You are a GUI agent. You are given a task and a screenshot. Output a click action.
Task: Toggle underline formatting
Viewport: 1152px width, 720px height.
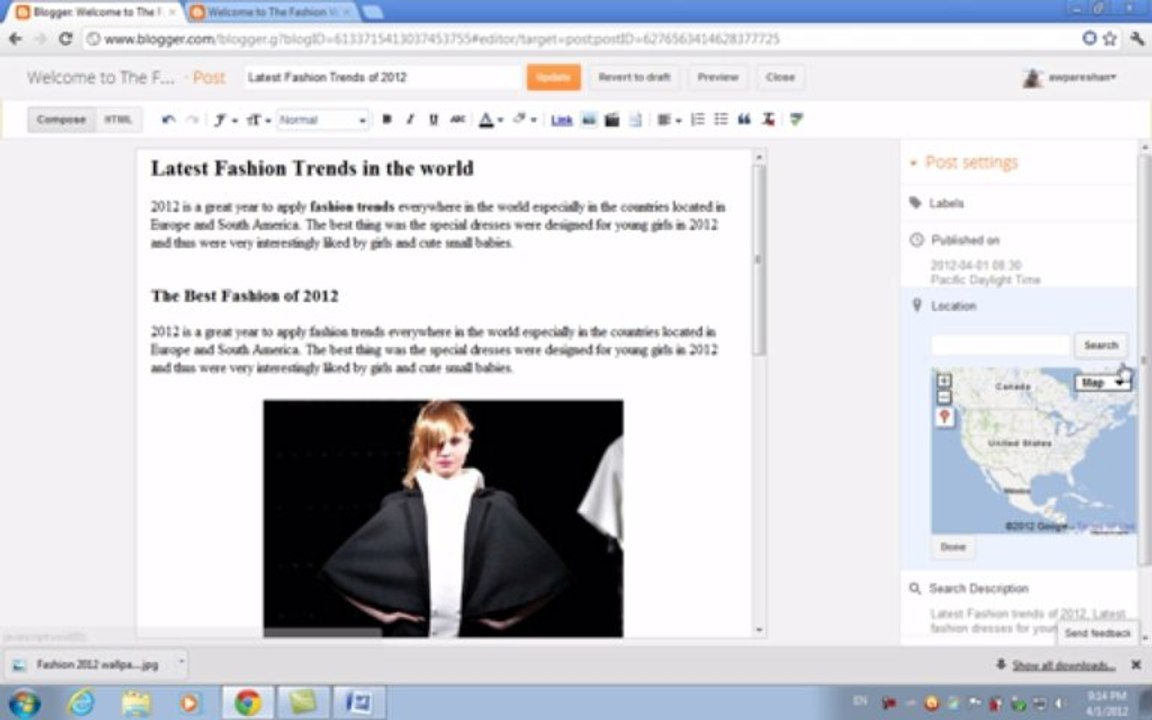click(433, 120)
